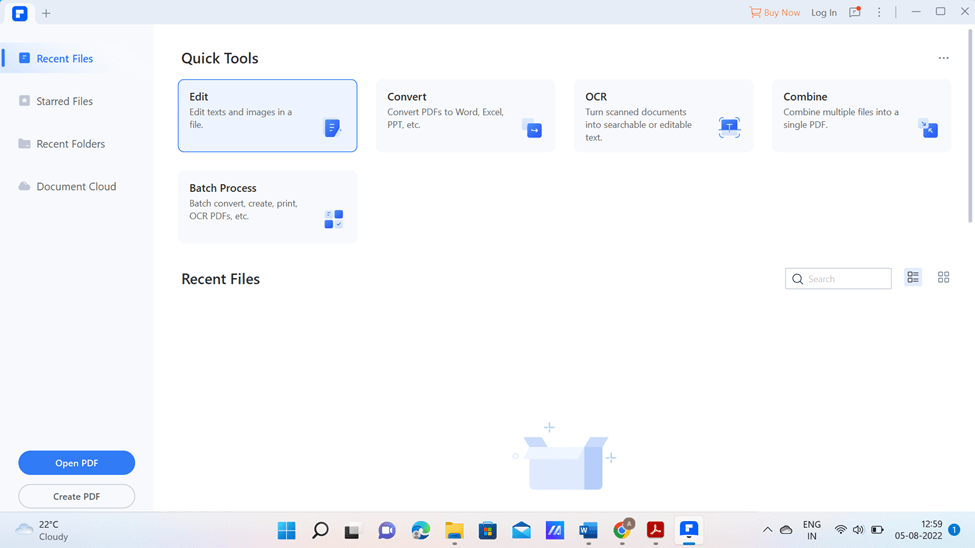
Task: Open the Convert quick tool card
Action: [465, 116]
